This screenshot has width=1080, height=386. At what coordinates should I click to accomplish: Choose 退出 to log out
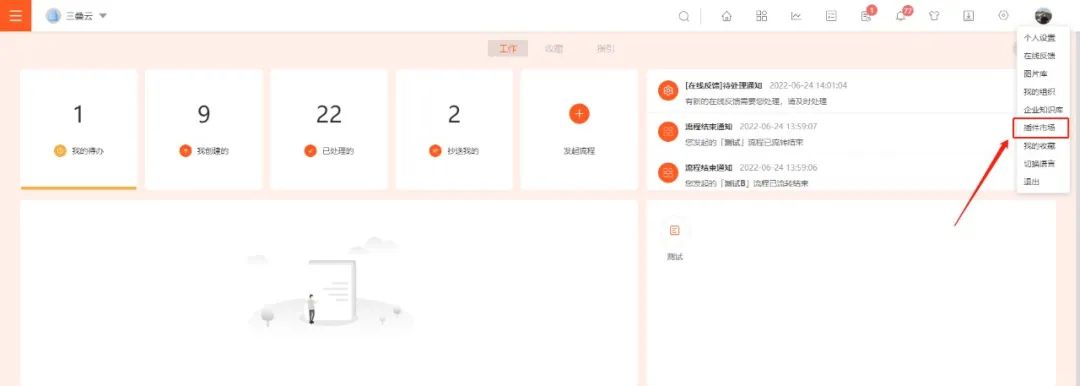pyautogui.click(x=1031, y=182)
